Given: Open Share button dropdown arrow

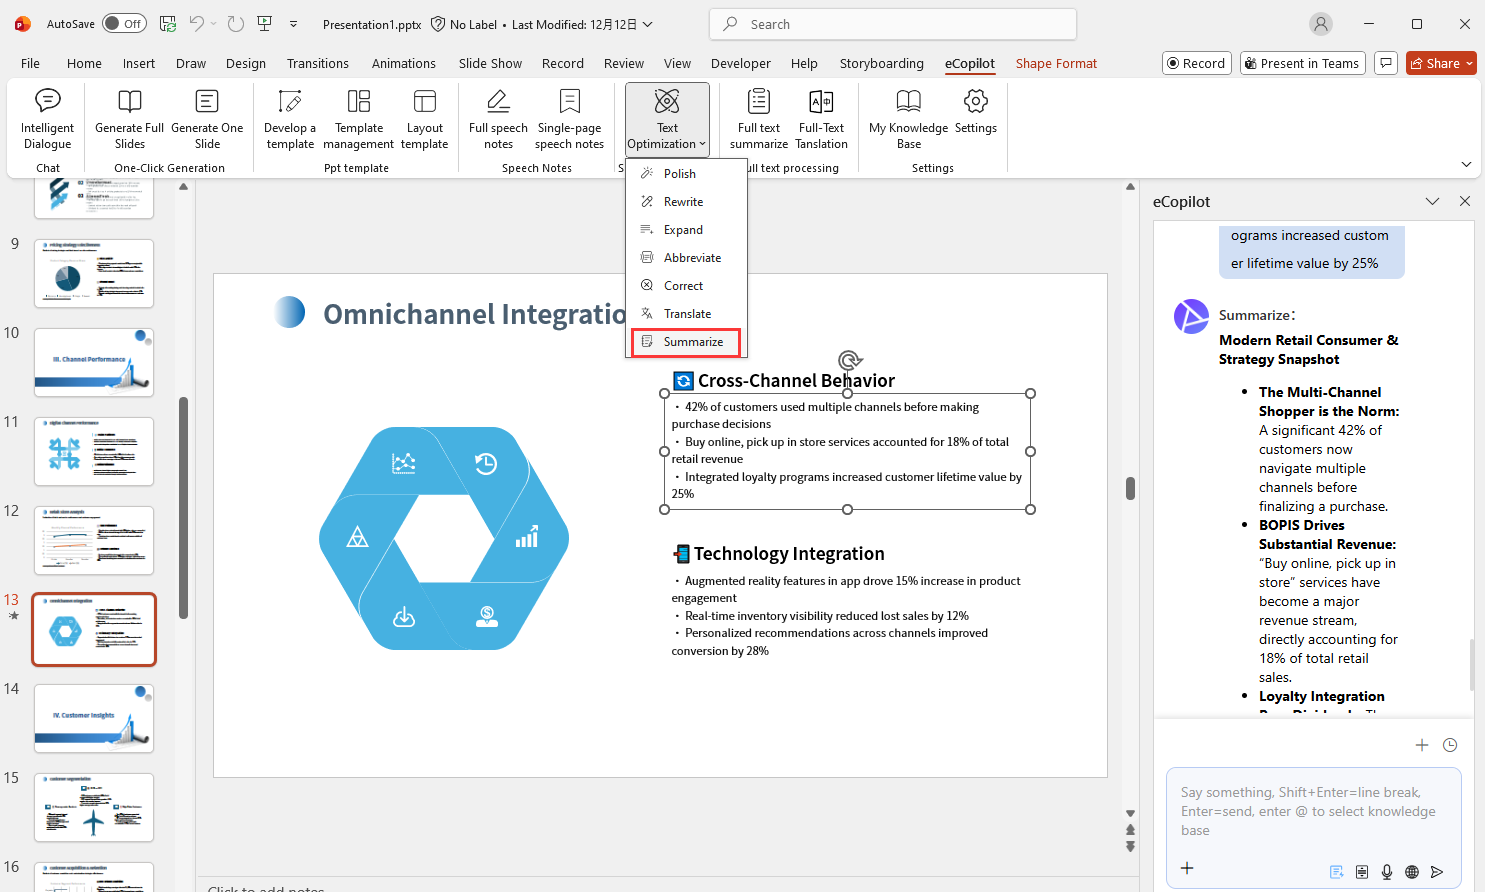Looking at the screenshot, I should [1469, 63].
